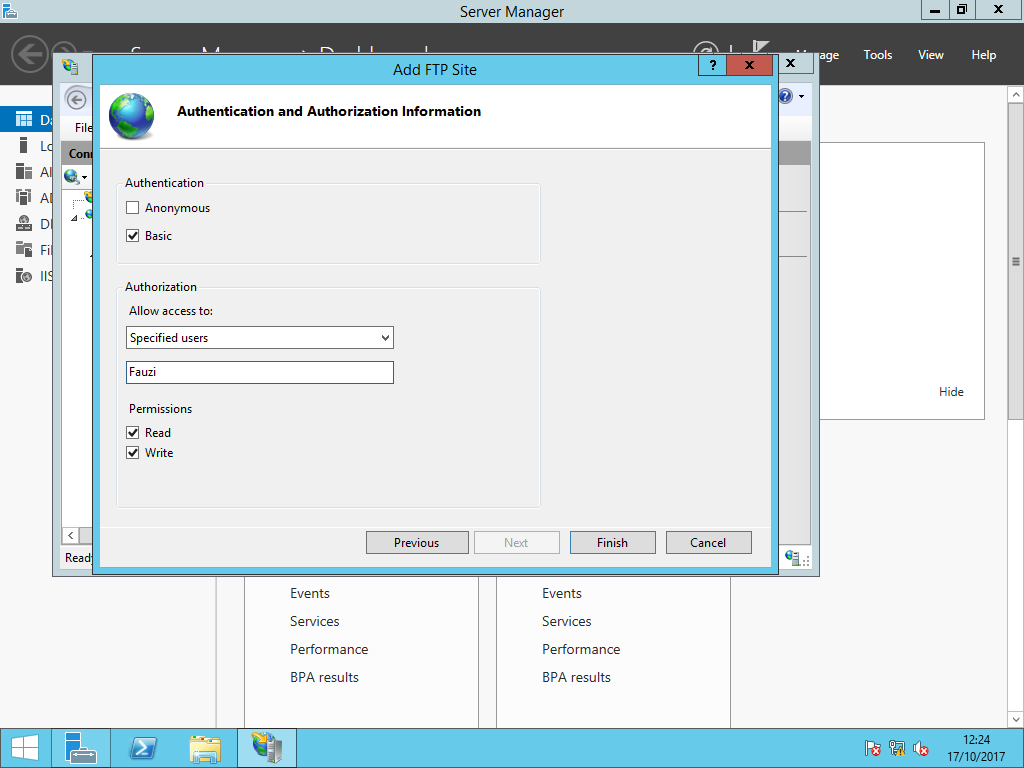1024x768 pixels.
Task: Enable Anonymous authentication
Action: 132,207
